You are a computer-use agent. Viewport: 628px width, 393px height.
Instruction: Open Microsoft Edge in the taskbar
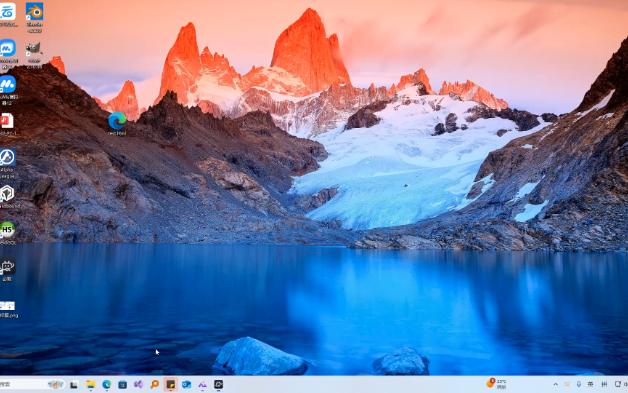(107, 385)
